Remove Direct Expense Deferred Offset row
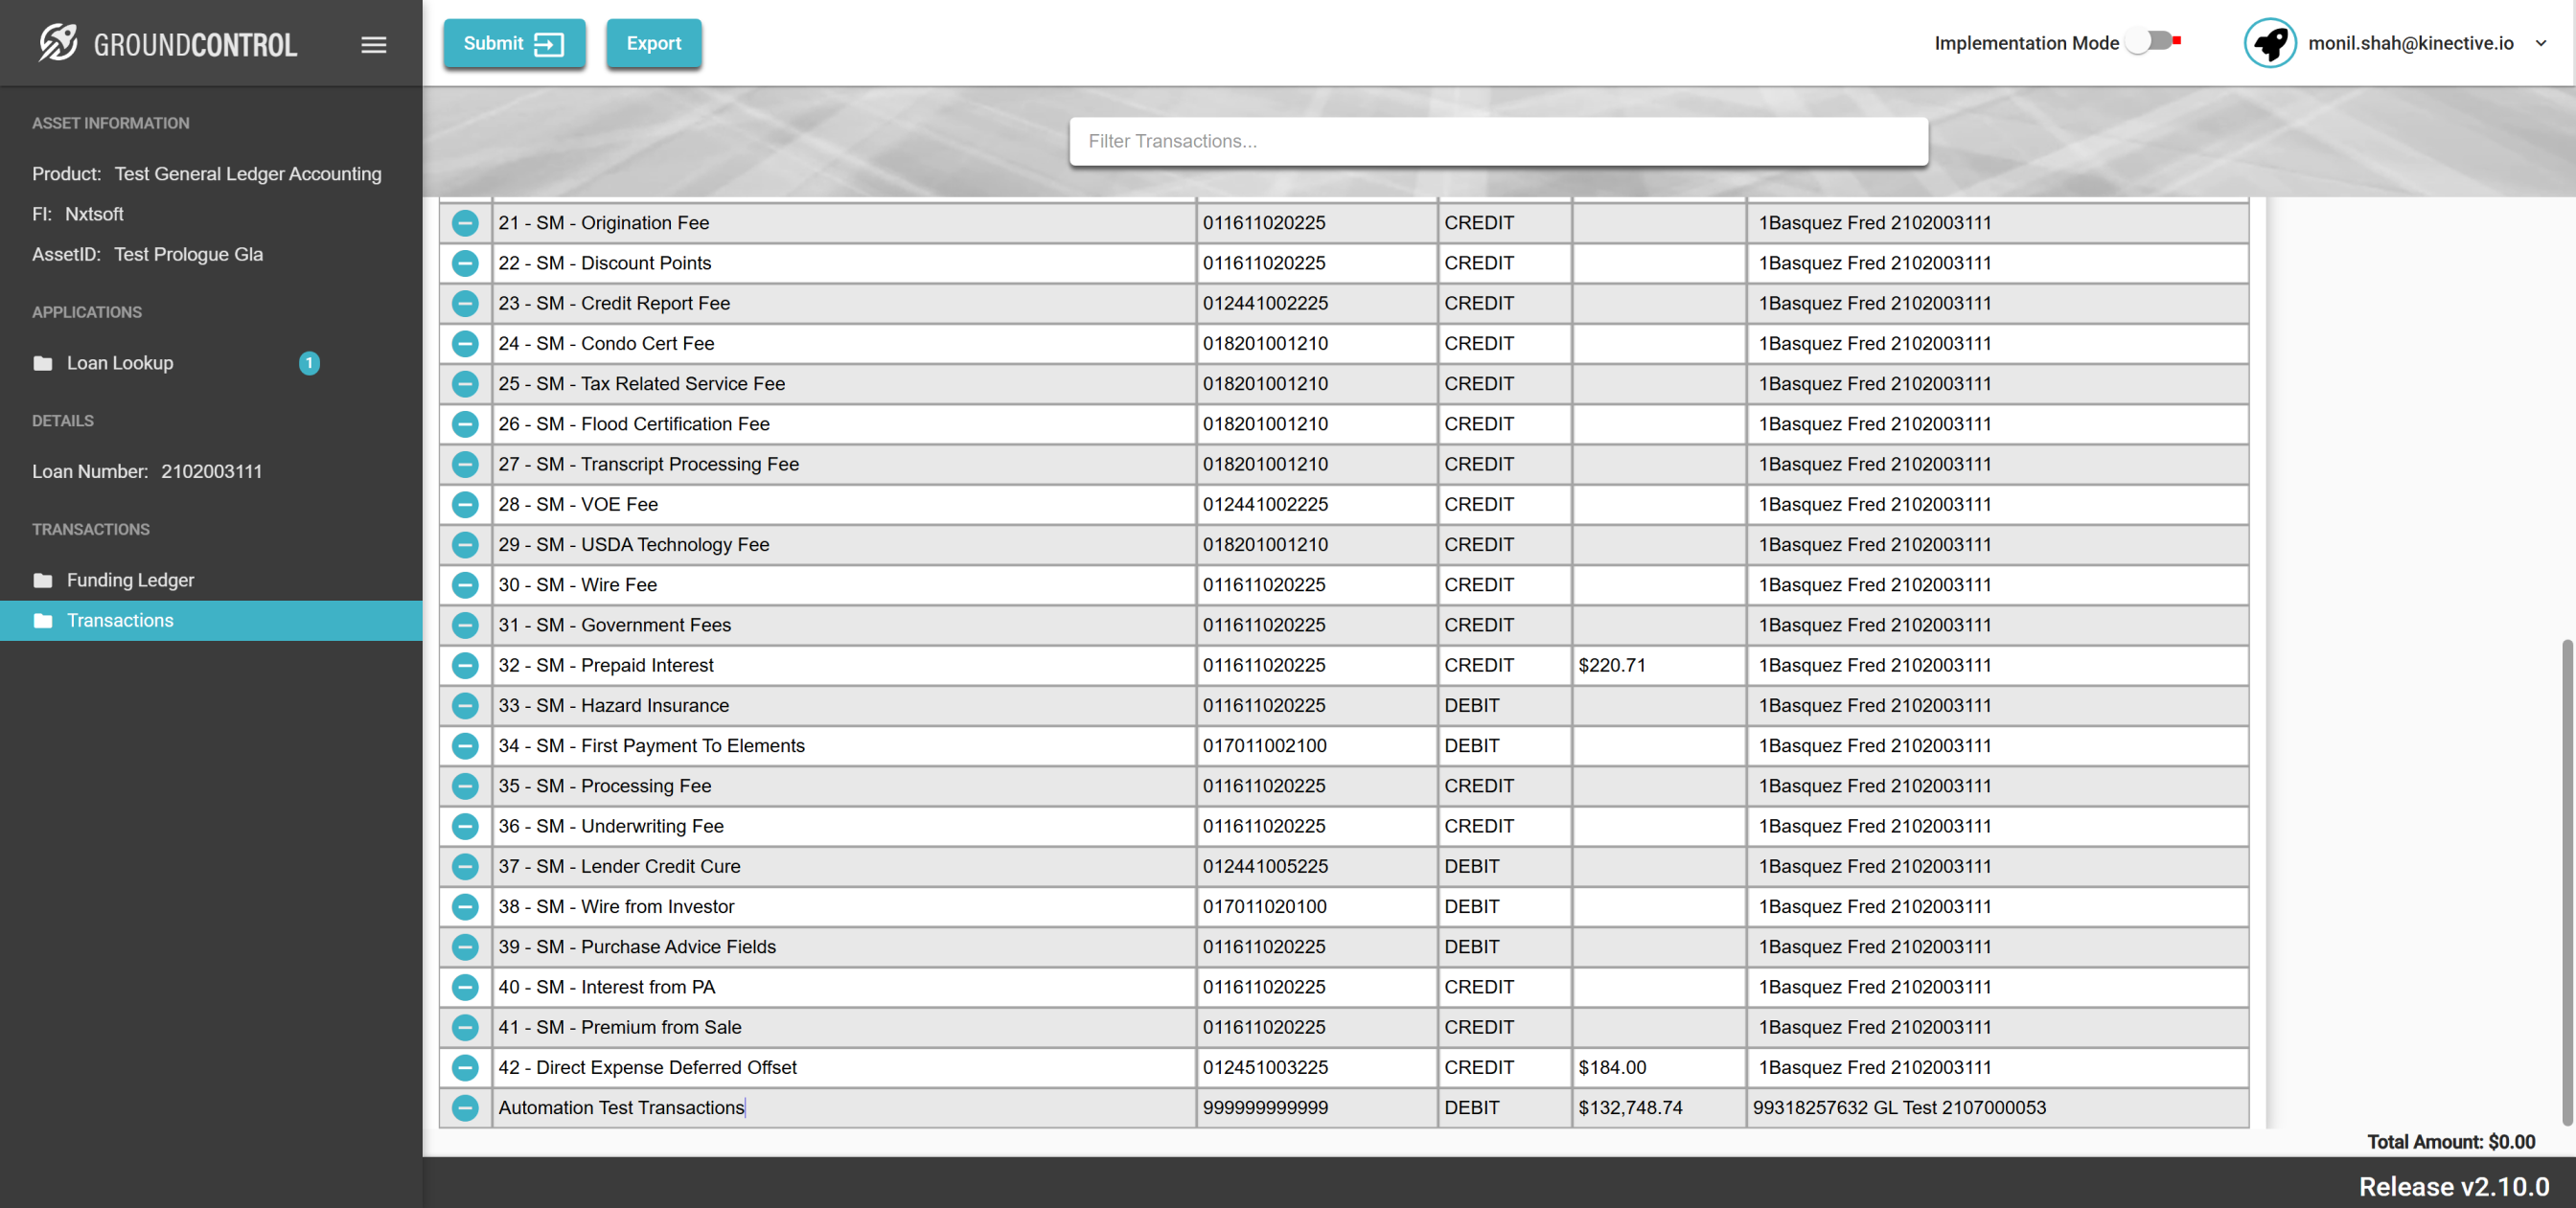2576x1208 pixels. point(465,1067)
